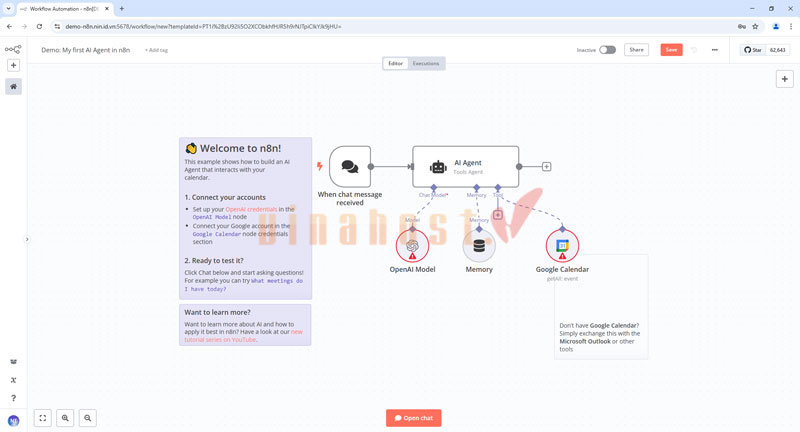Open the templates icon in the sidebar
Viewport: 800px width, 432px height.
click(13, 362)
